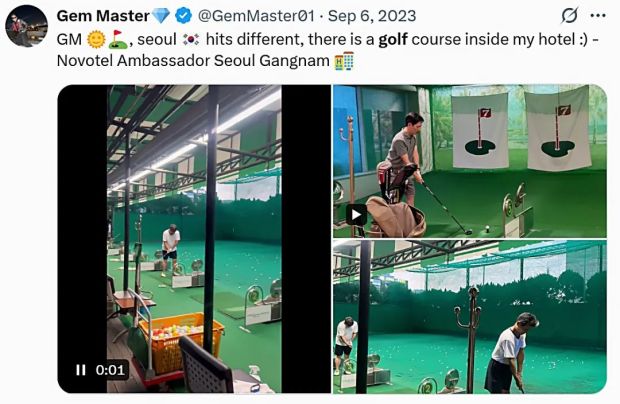
Task: Pause the playing golf range video
Action: tap(81, 370)
